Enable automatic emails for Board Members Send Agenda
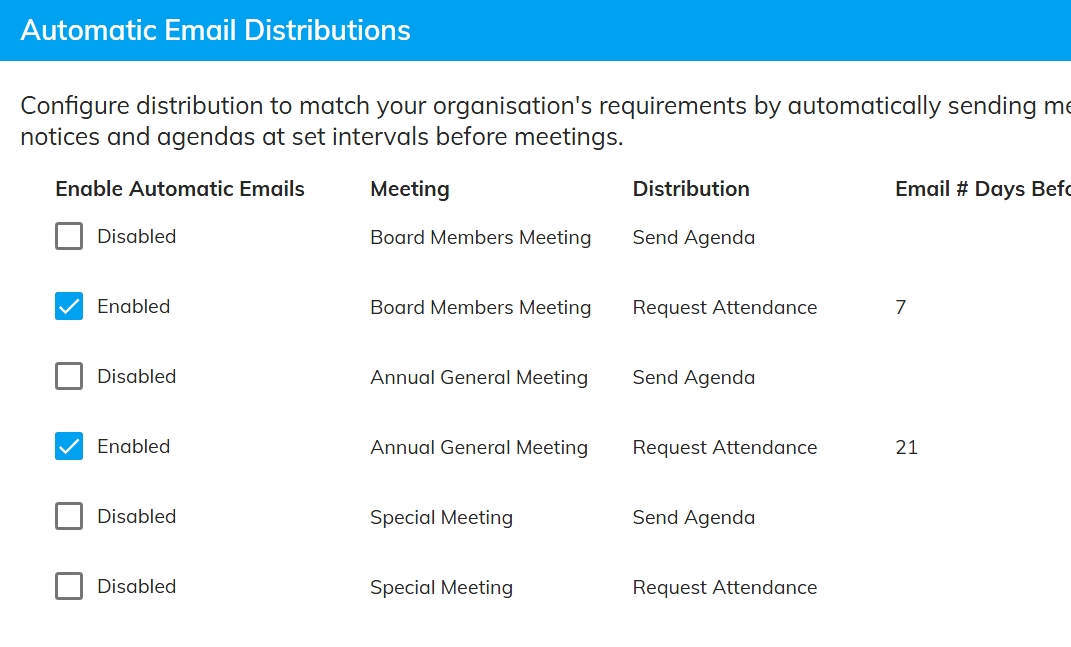1071x647 pixels. coord(69,237)
